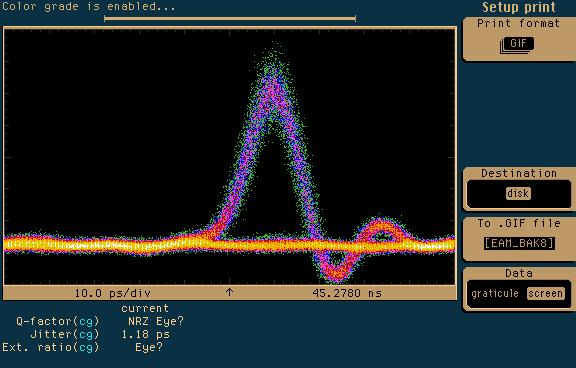The height and width of the screenshot is (368, 576).
Task: Click the 10.0 ps/div timebase readout
Action: pos(112,293)
